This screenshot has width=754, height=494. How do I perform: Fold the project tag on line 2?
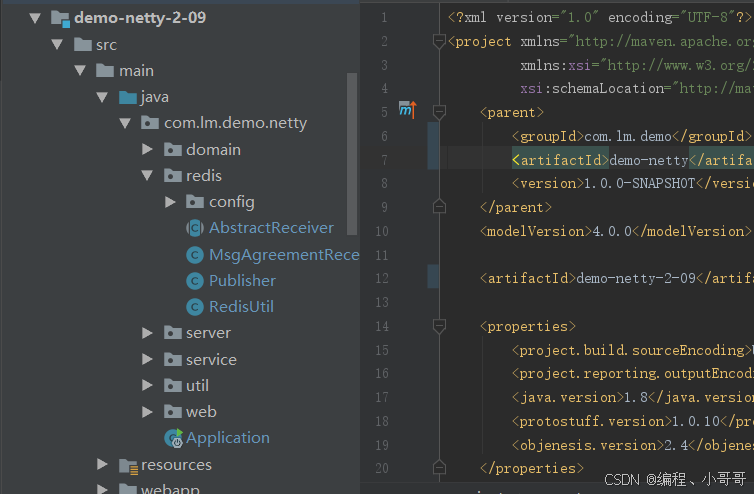[x=439, y=41]
